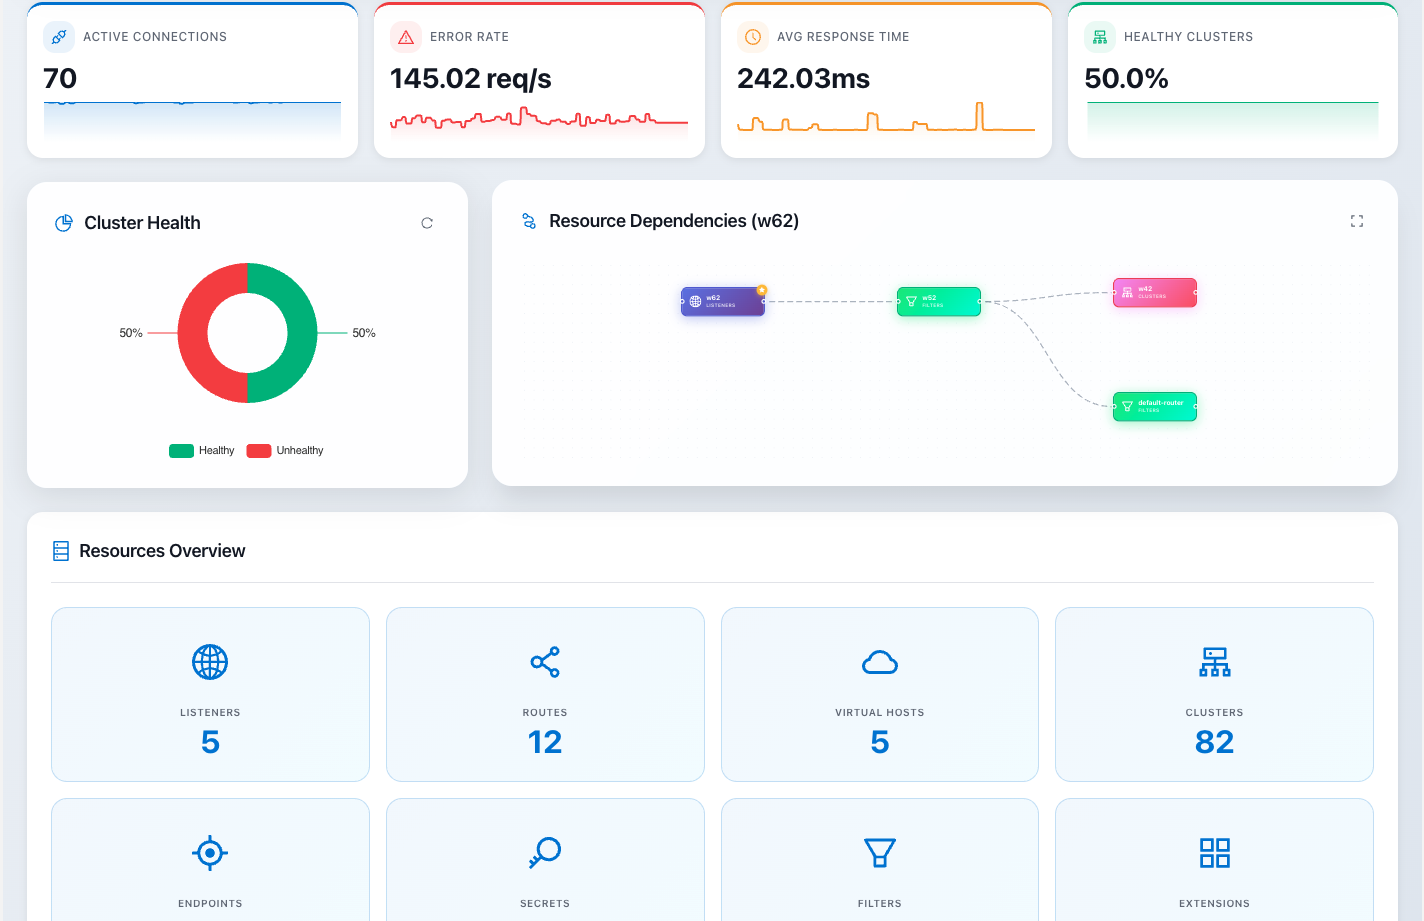1424x921 pixels.
Task: Click the Virtual Hosts cloud icon
Action: (x=879, y=661)
